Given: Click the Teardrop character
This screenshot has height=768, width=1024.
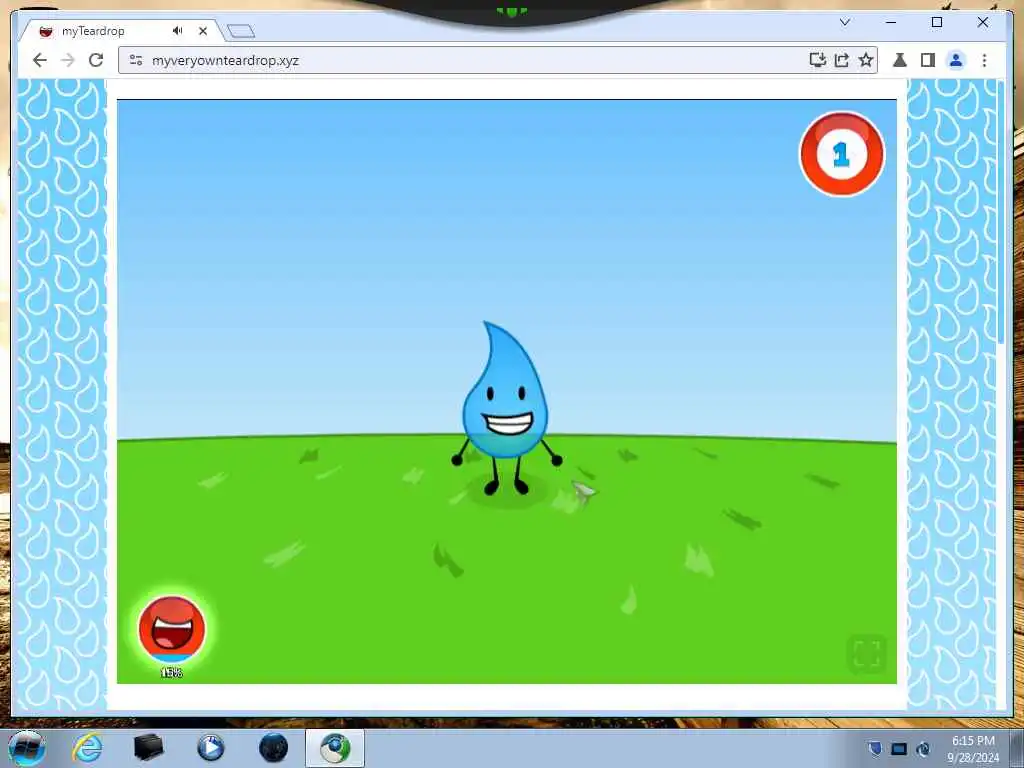Looking at the screenshot, I should [x=506, y=408].
